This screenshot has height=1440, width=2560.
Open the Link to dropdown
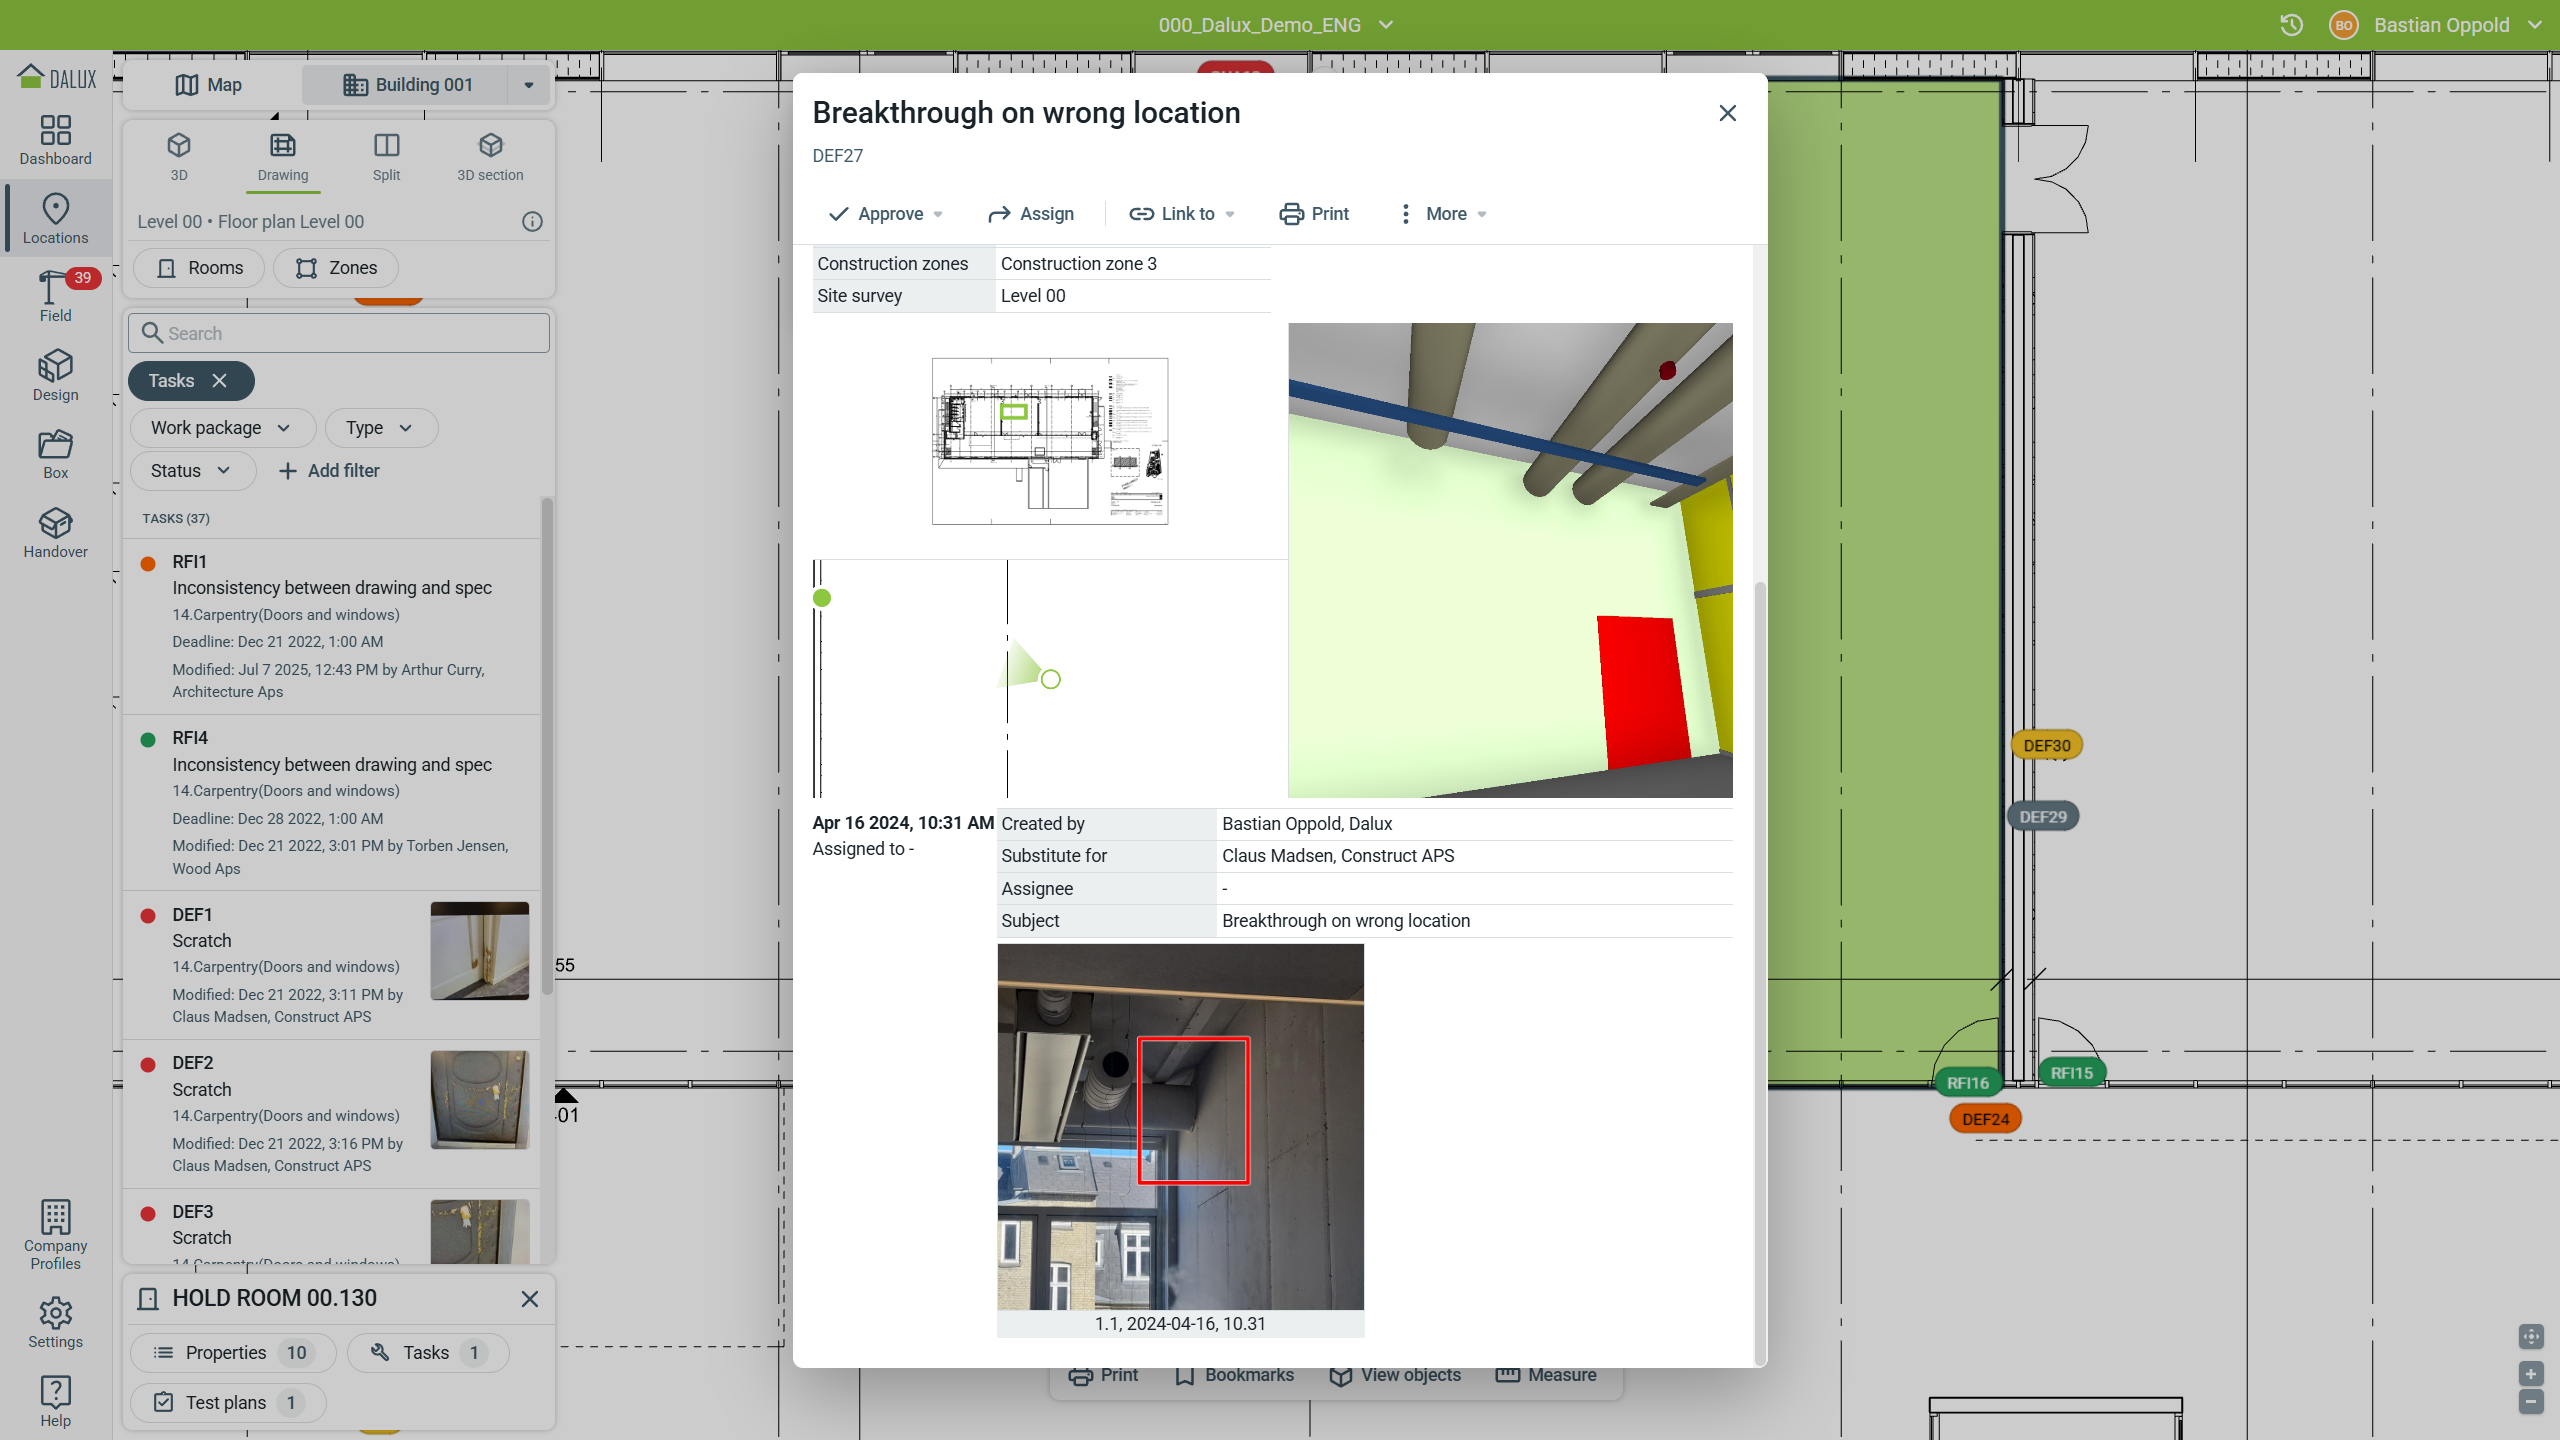pos(1182,214)
